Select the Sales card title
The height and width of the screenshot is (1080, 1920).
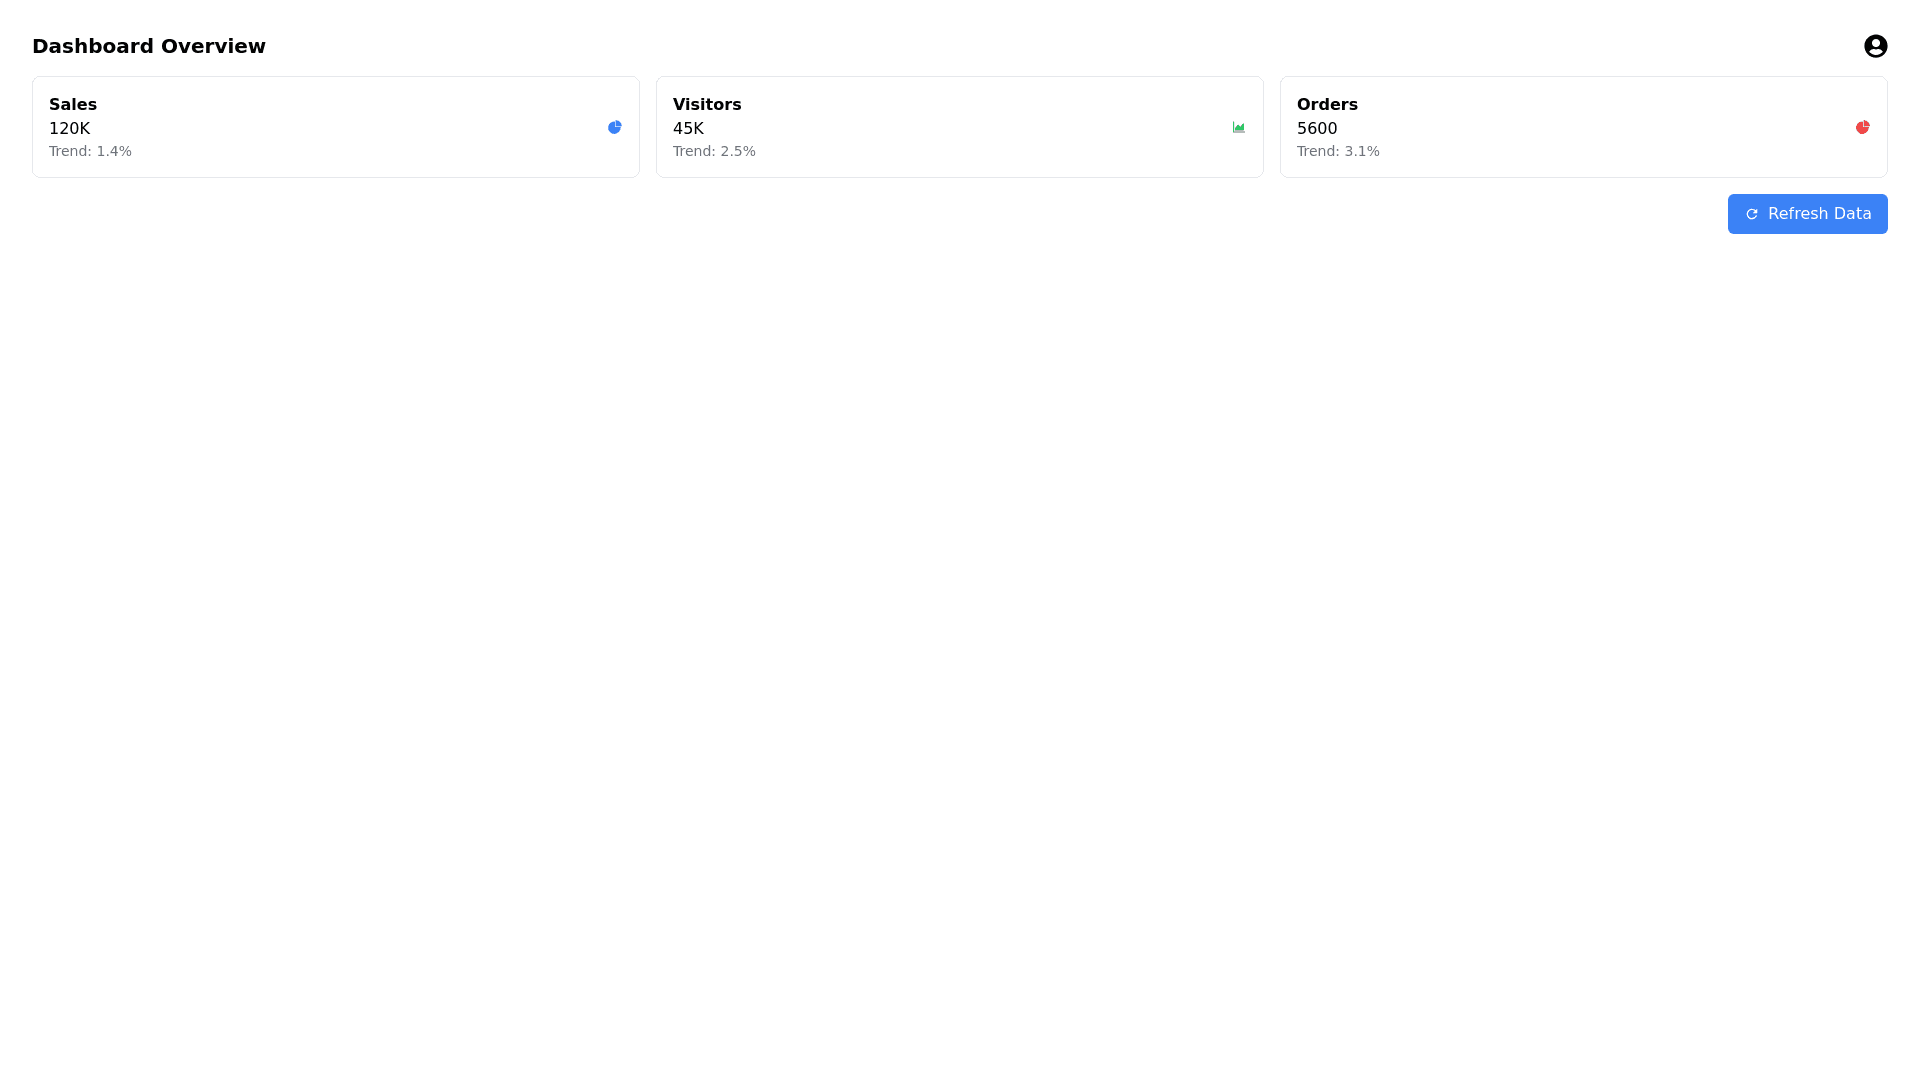(x=72, y=105)
